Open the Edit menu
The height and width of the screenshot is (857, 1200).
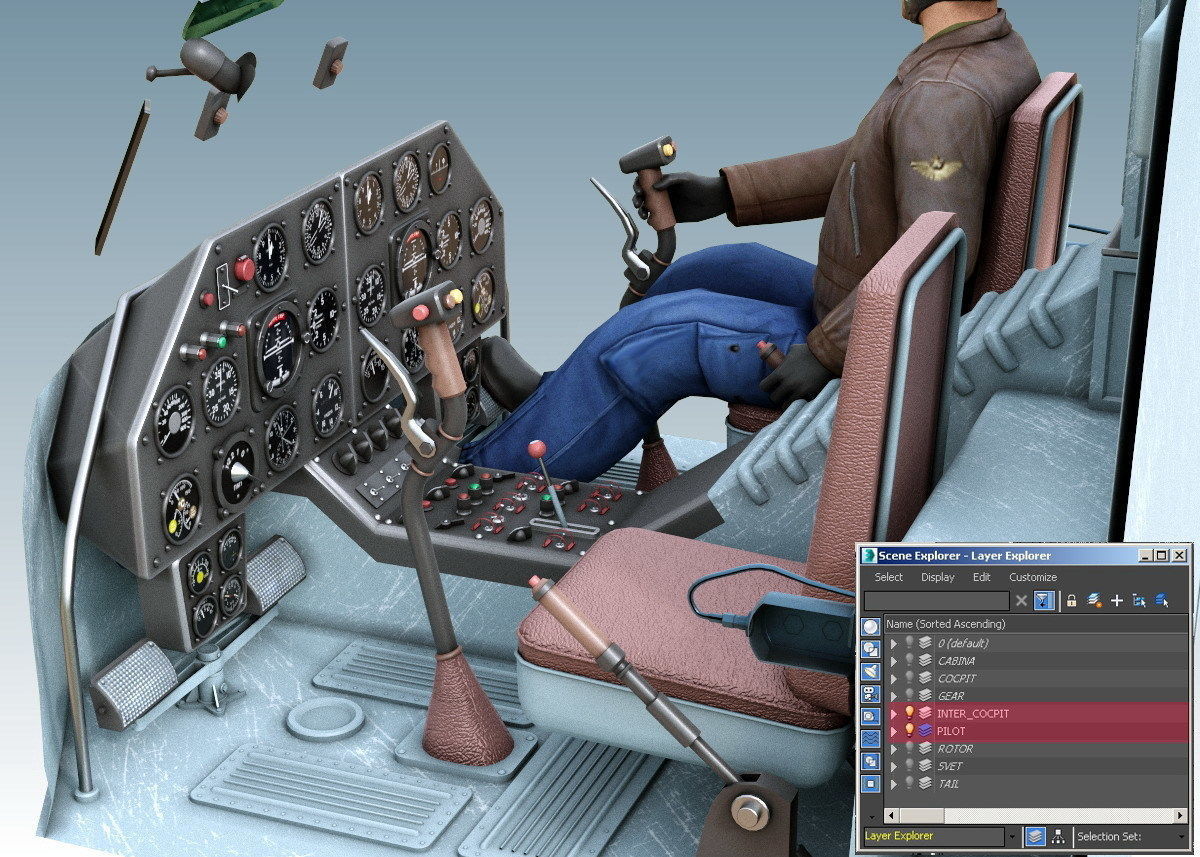[982, 577]
